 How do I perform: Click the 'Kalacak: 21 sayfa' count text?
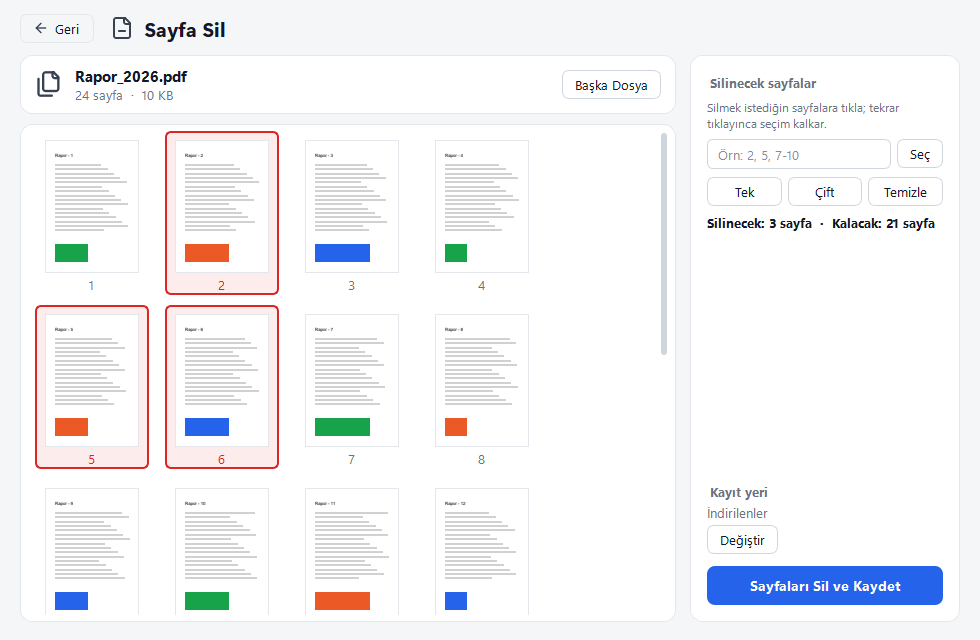tap(883, 224)
